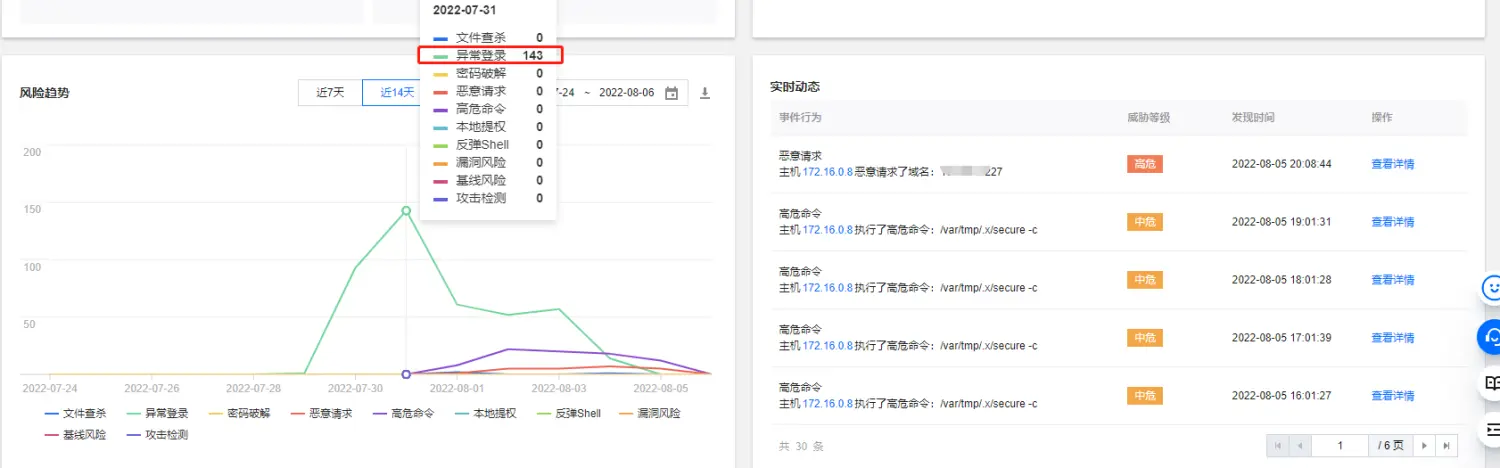This screenshot has width=1500, height=468.
Task: Open the customer support headset icon
Action: click(1491, 336)
